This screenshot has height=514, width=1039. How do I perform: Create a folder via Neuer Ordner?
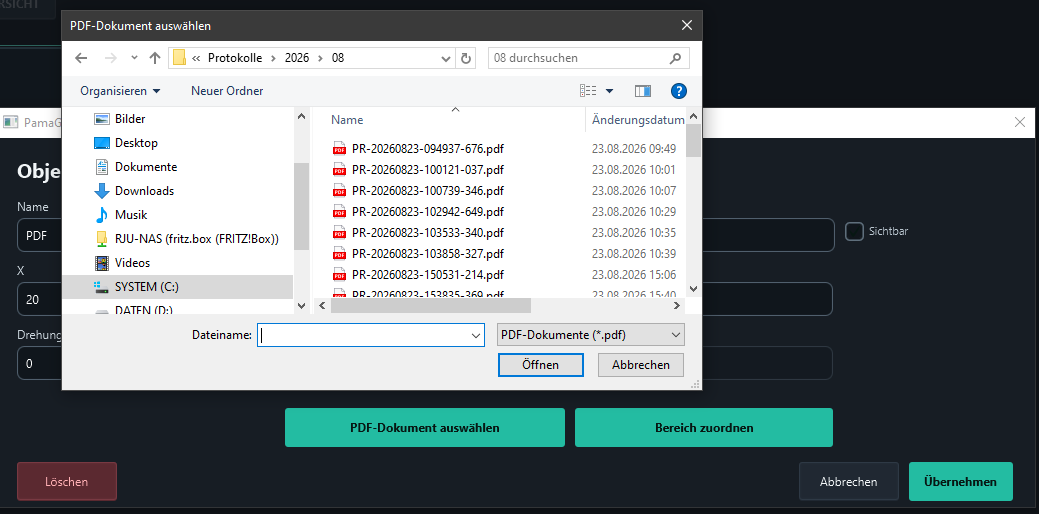point(227,91)
